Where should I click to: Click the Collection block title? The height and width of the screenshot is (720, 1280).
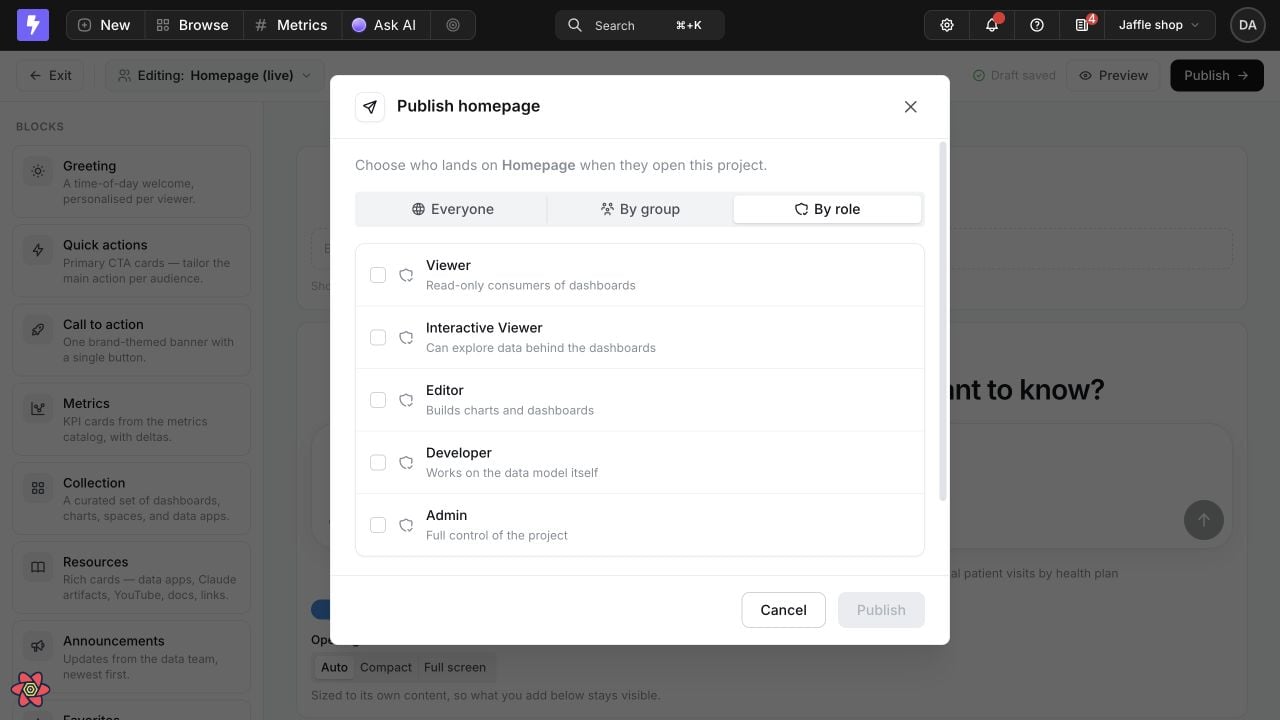tap(94, 483)
